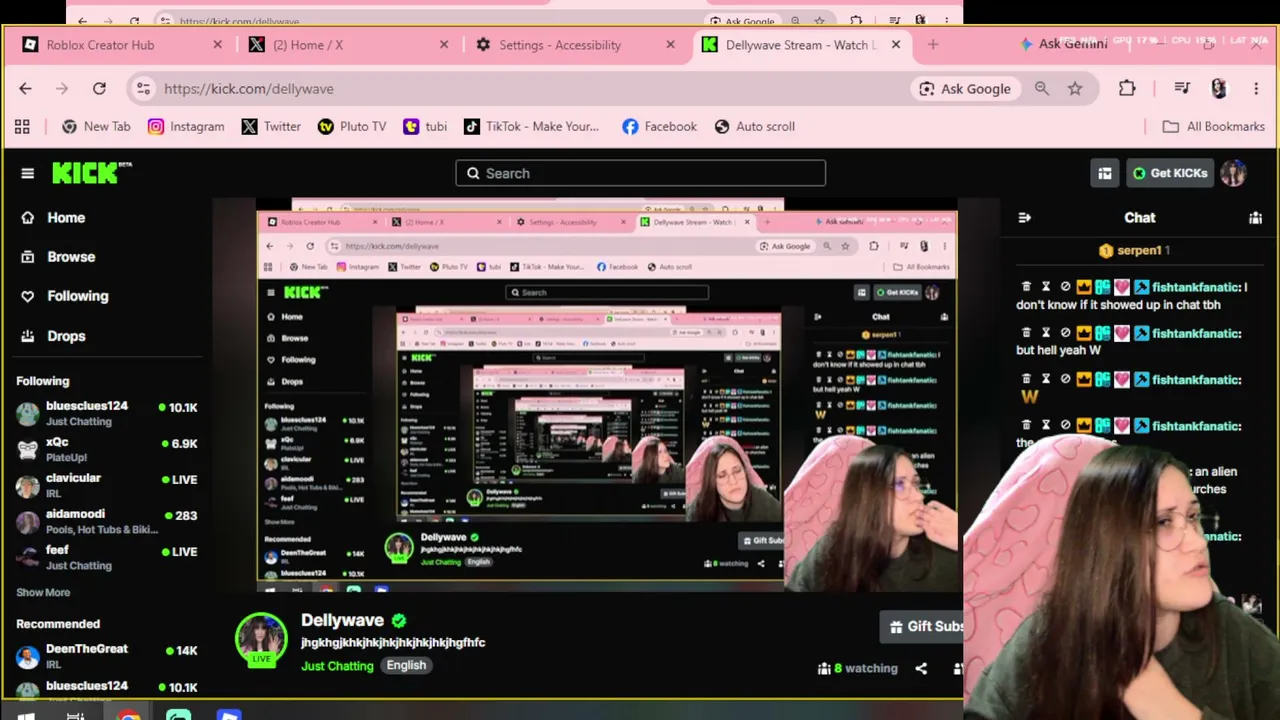The image size is (1280, 720).
Task: Open Task View on the taskbar
Action: click(x=75, y=714)
